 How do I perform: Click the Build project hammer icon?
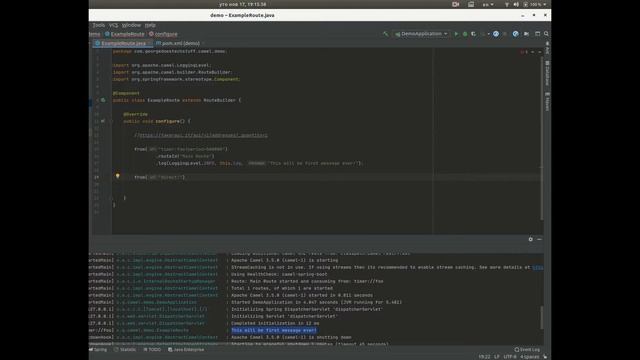[385, 34]
